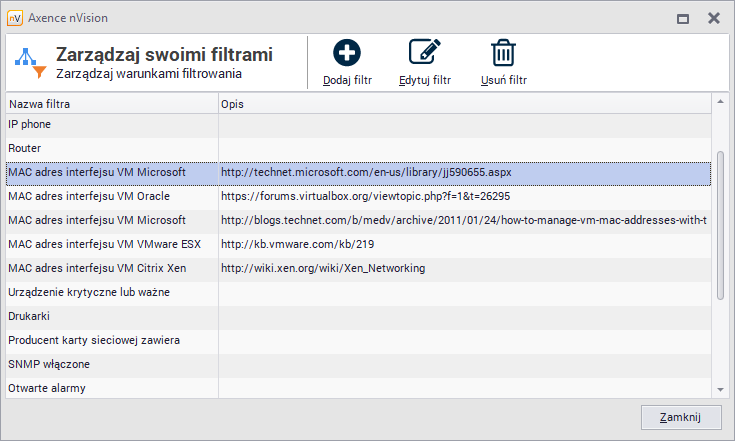The width and height of the screenshot is (735, 441).
Task: Maximize the Axence nVision window
Action: pos(683,18)
